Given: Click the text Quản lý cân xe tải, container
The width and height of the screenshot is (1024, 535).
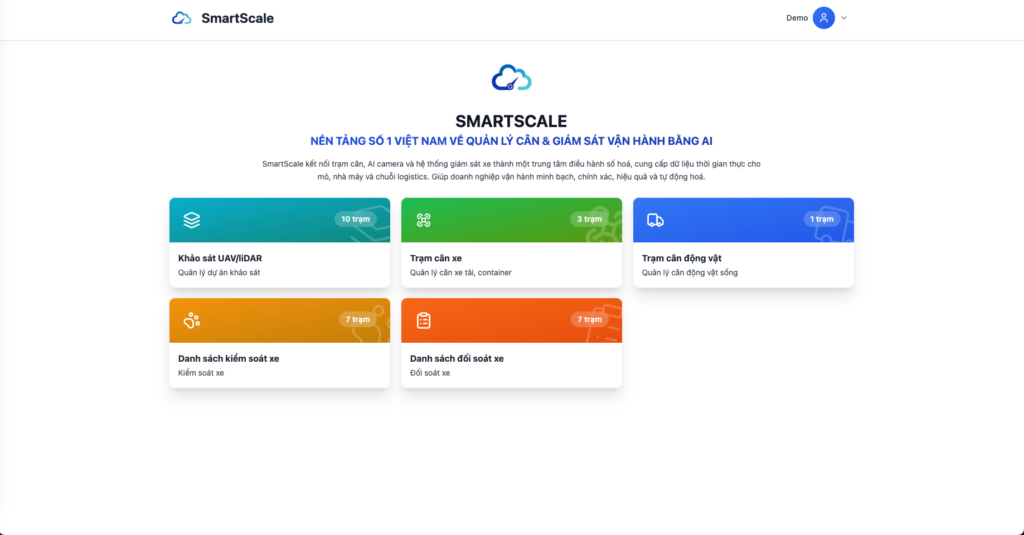Looking at the screenshot, I should [460, 272].
